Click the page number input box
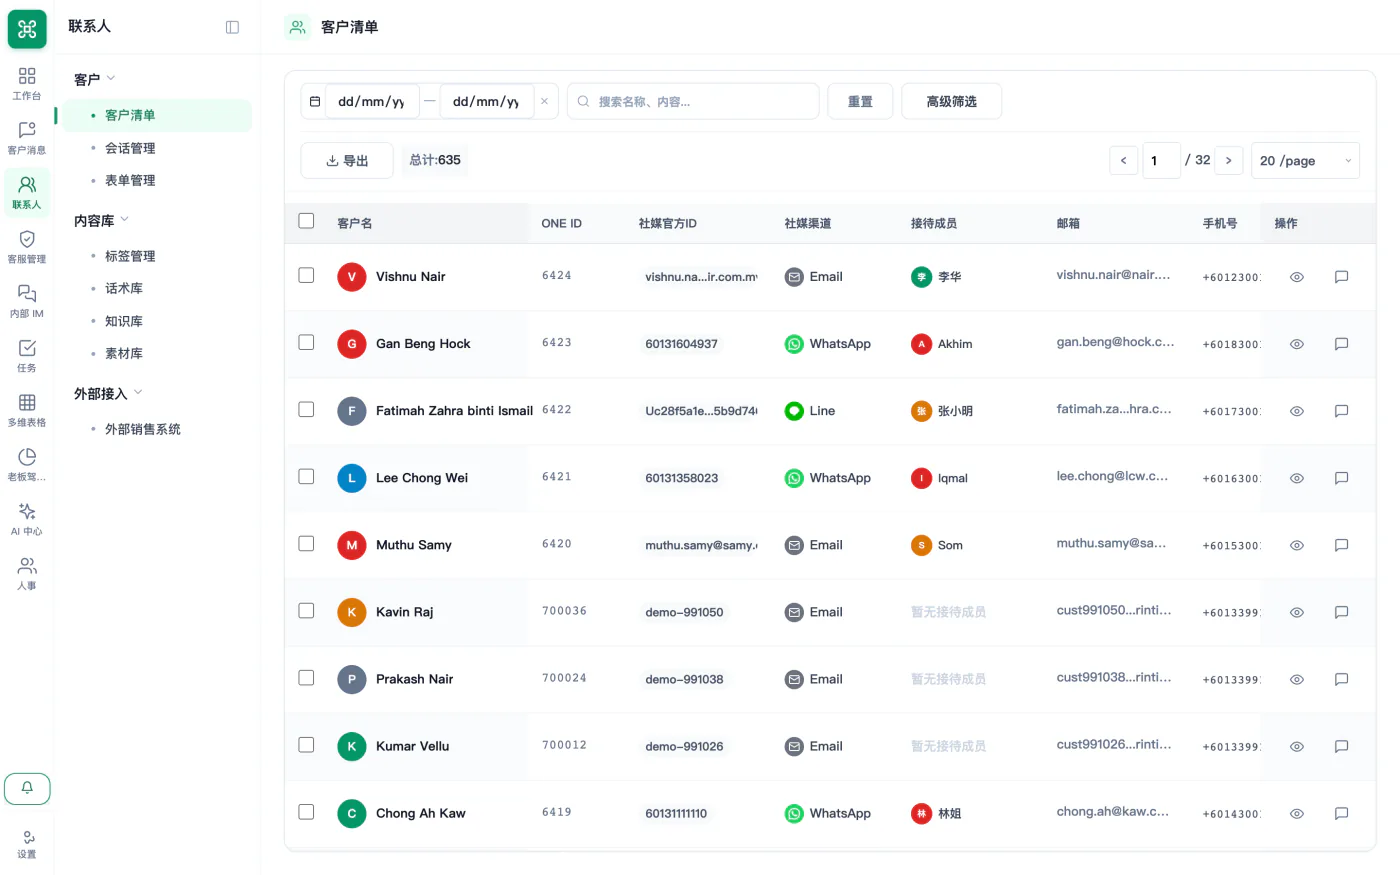 1161,160
